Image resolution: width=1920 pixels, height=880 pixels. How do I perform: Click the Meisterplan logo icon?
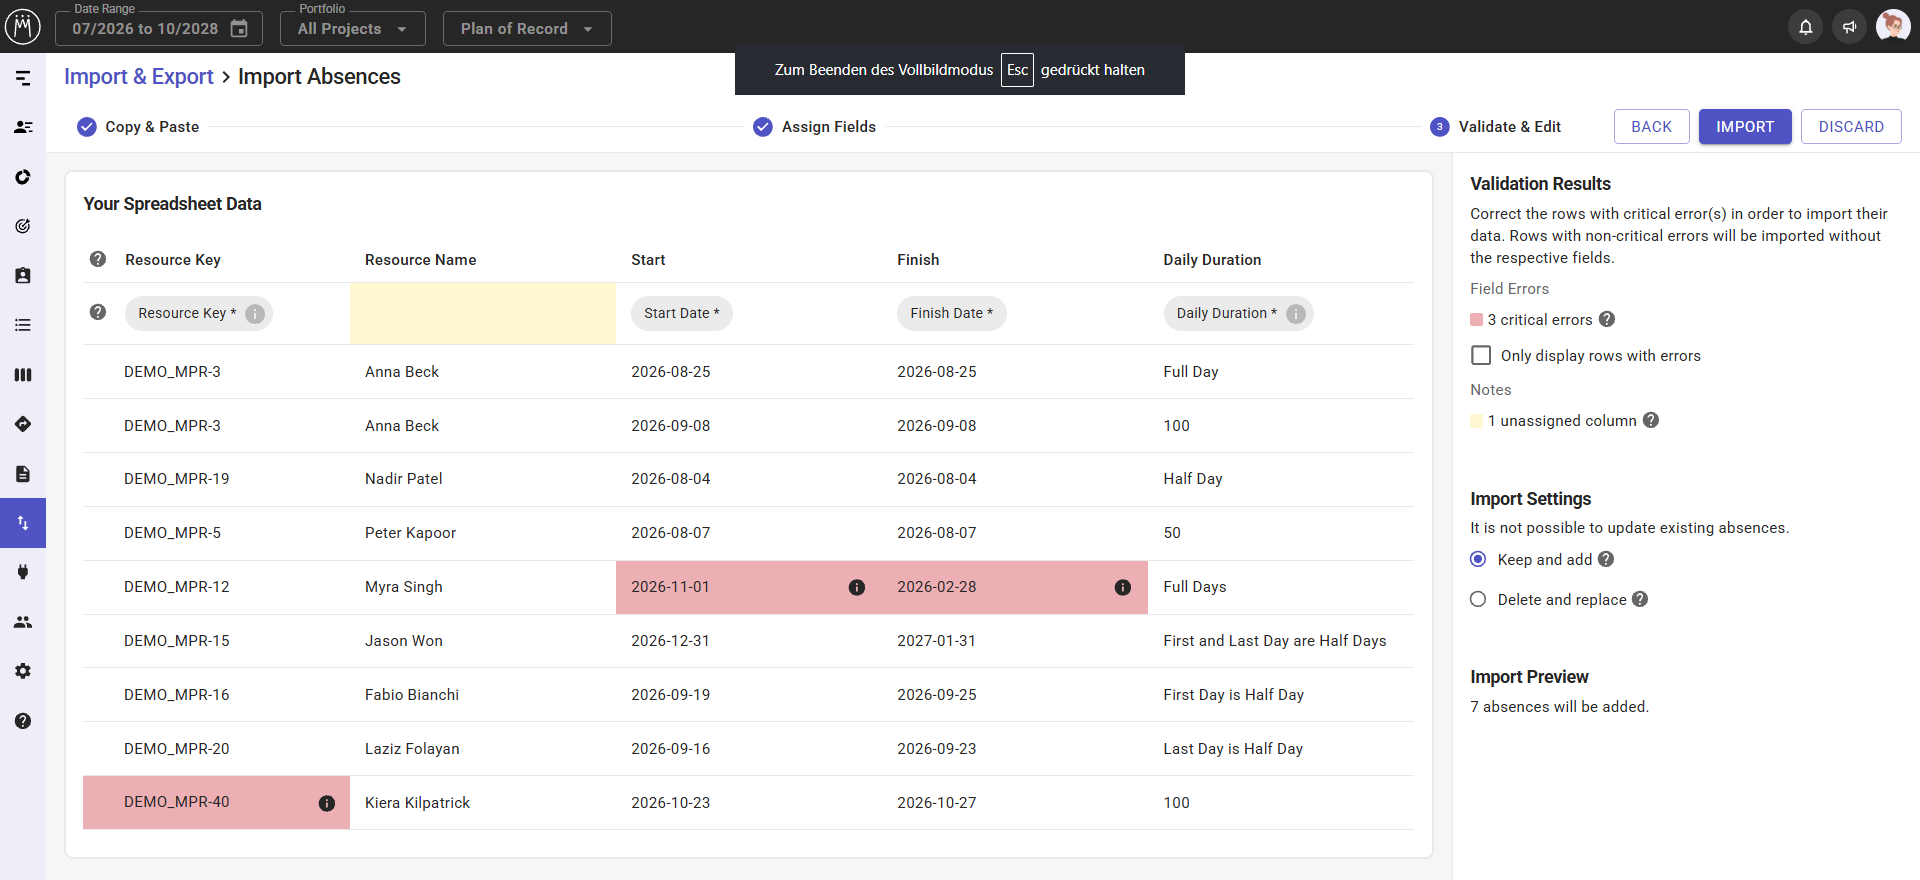pos(23,26)
